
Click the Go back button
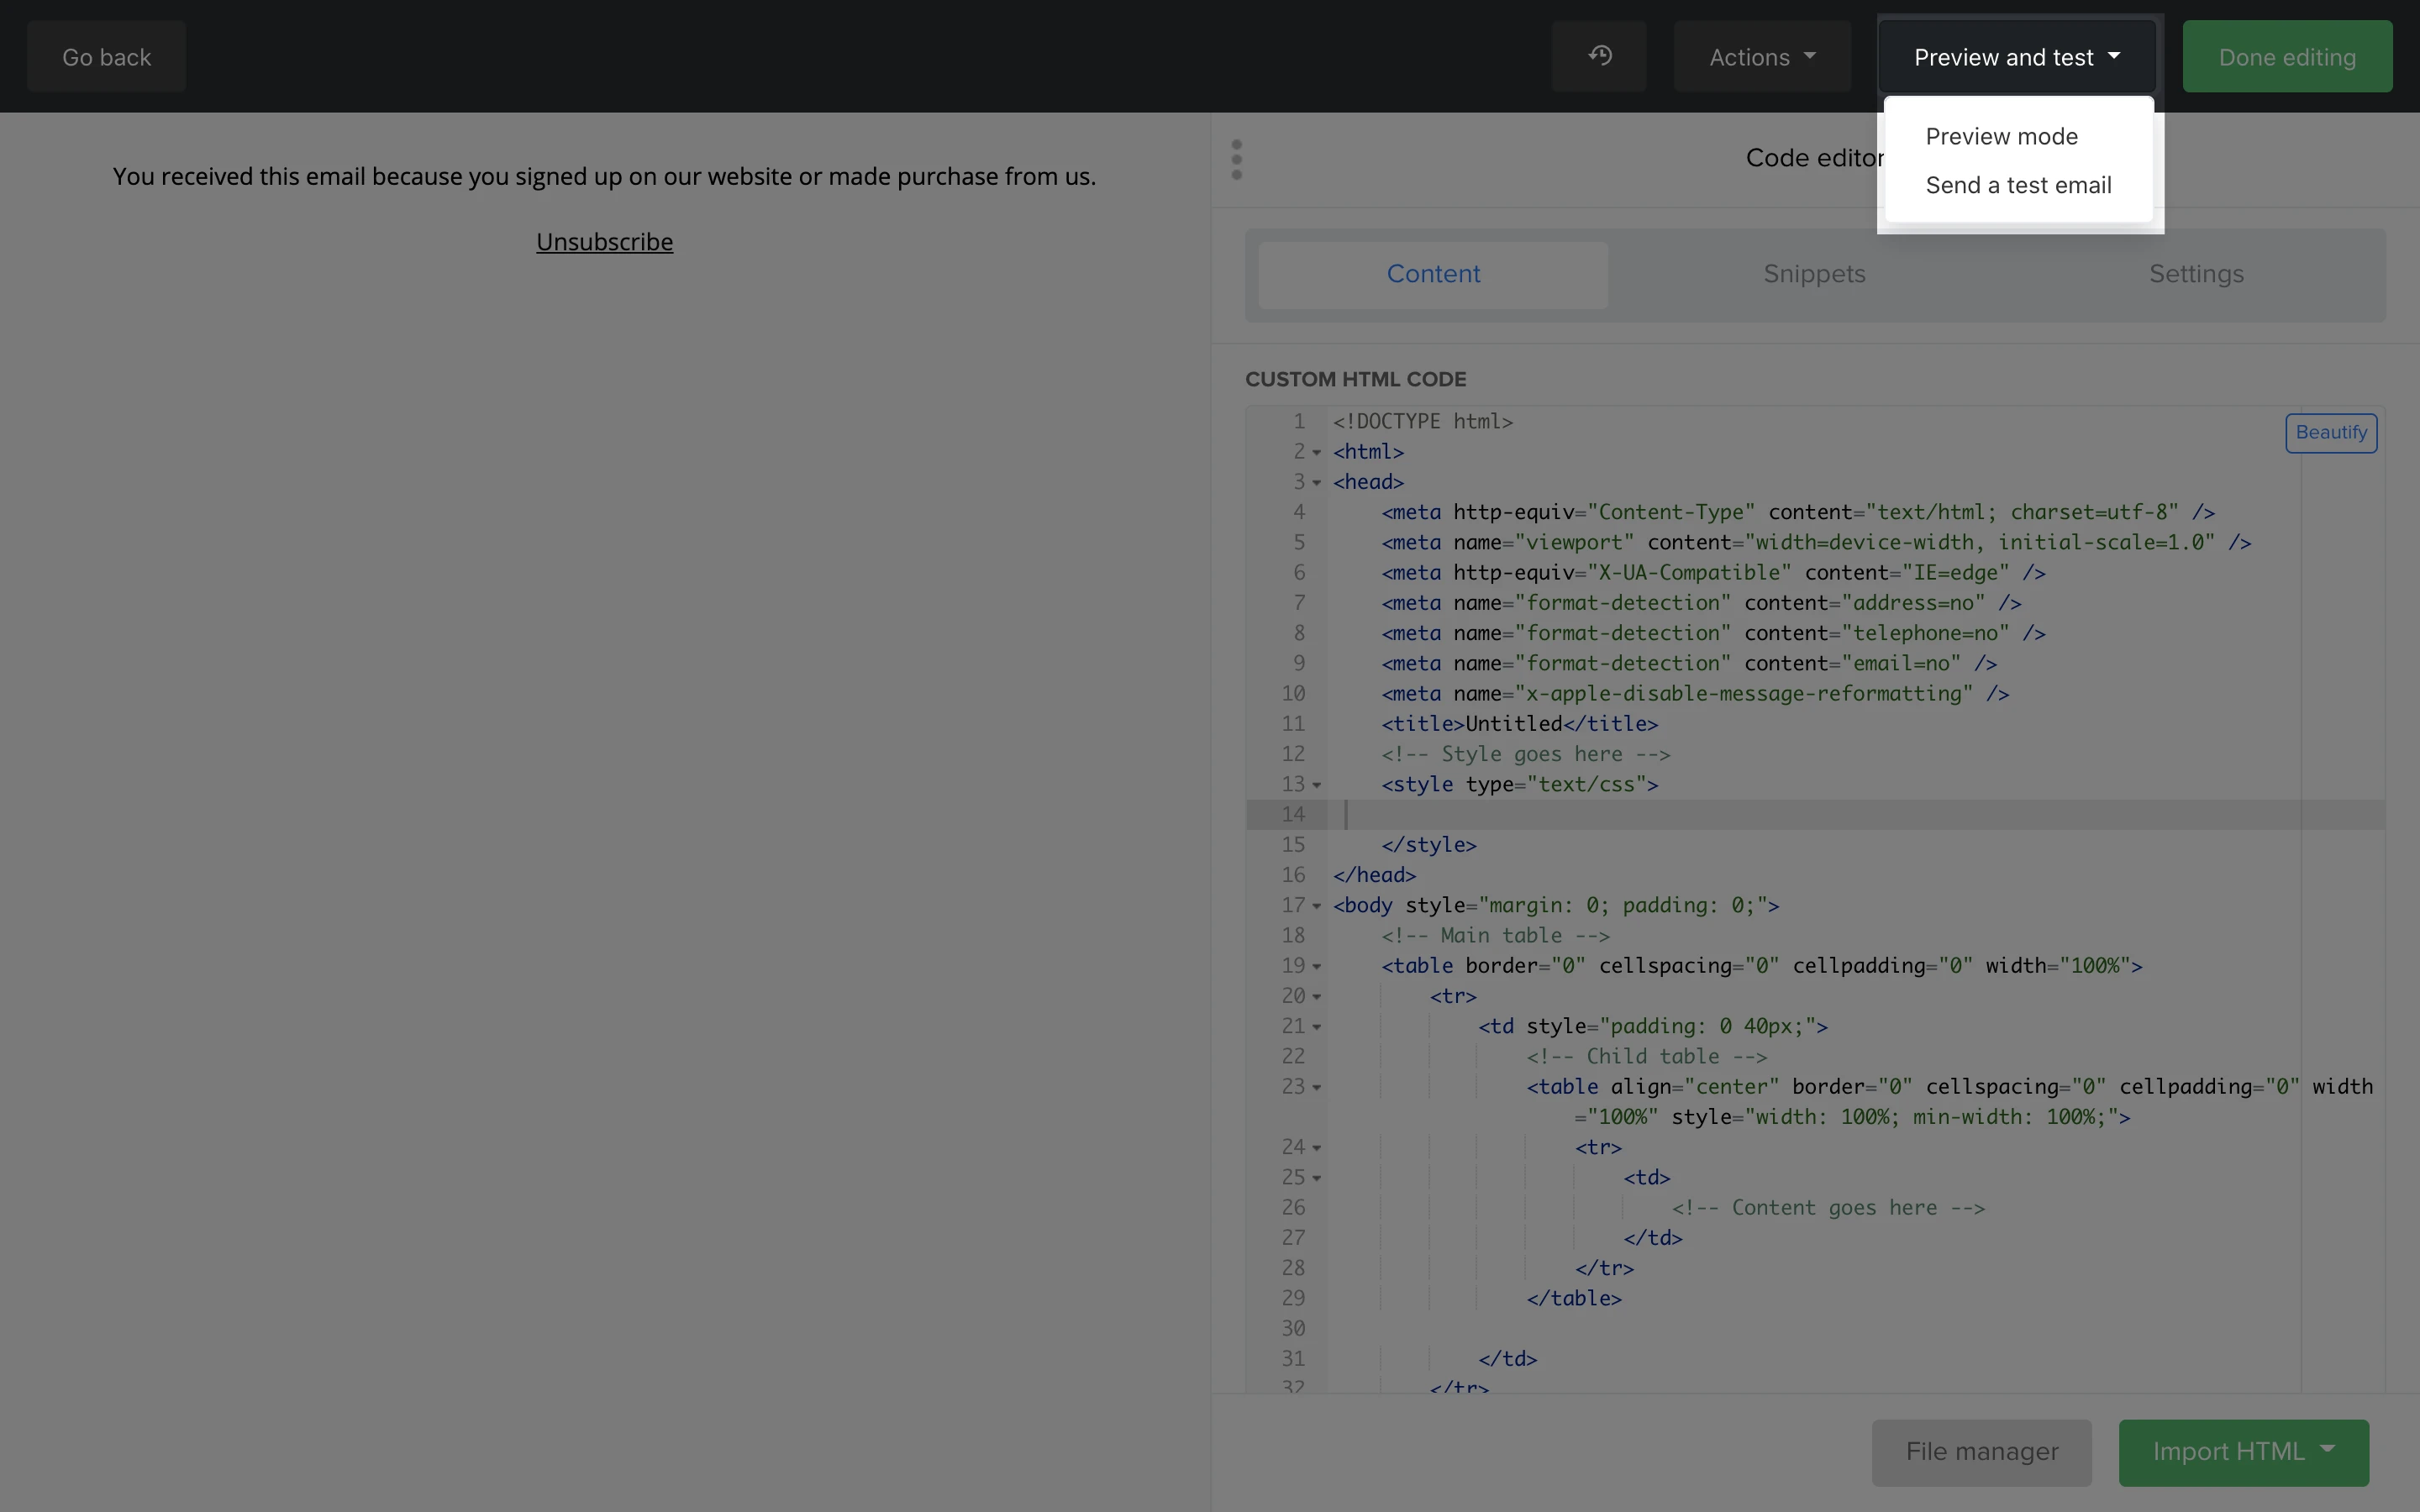(106, 57)
